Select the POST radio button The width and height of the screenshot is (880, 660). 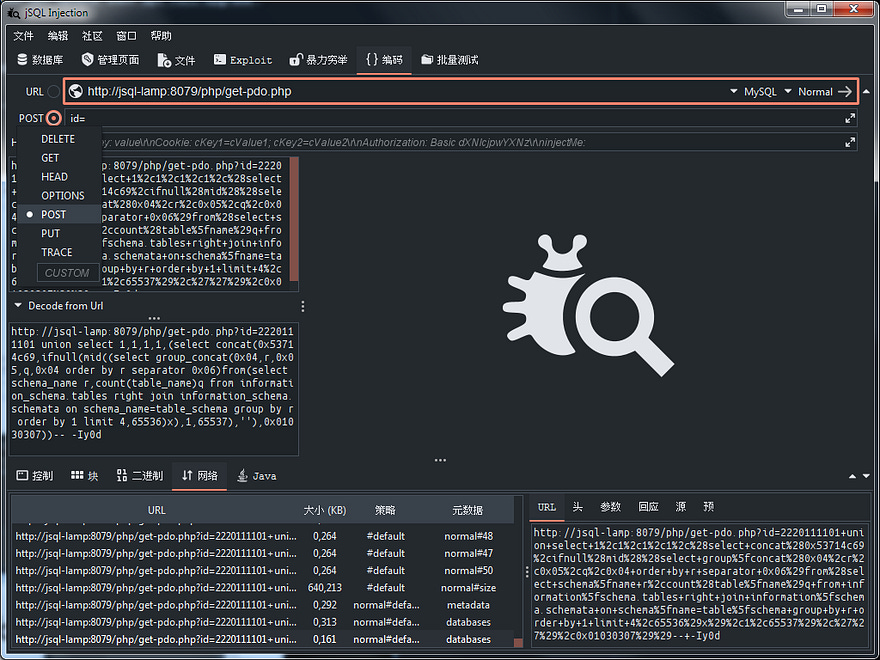(53, 118)
